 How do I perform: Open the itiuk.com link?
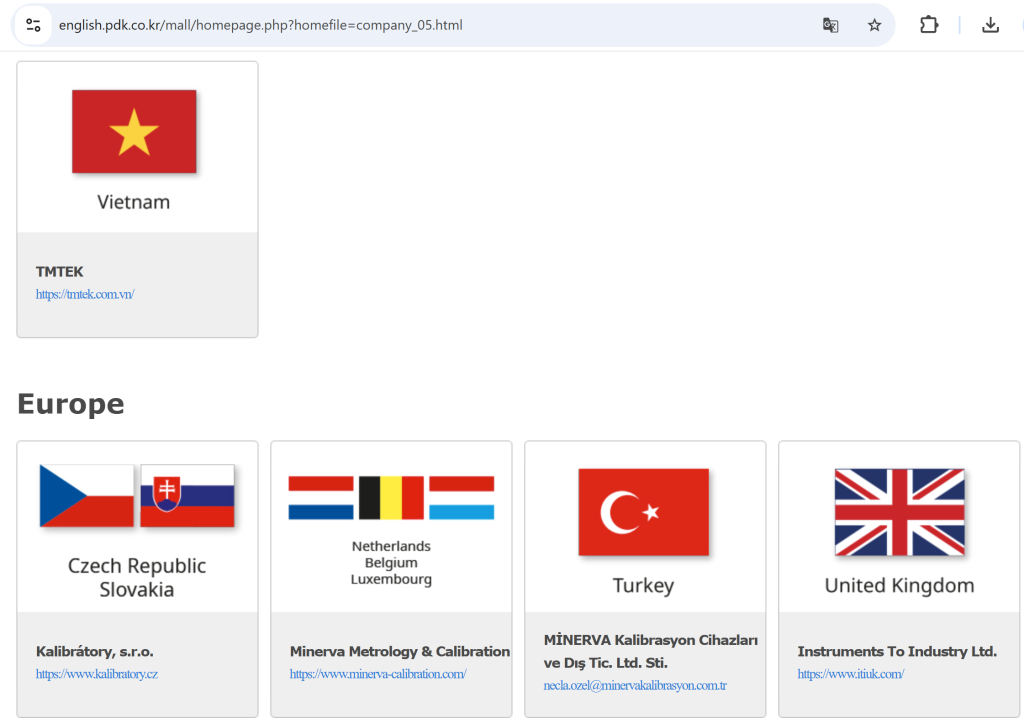click(x=850, y=673)
